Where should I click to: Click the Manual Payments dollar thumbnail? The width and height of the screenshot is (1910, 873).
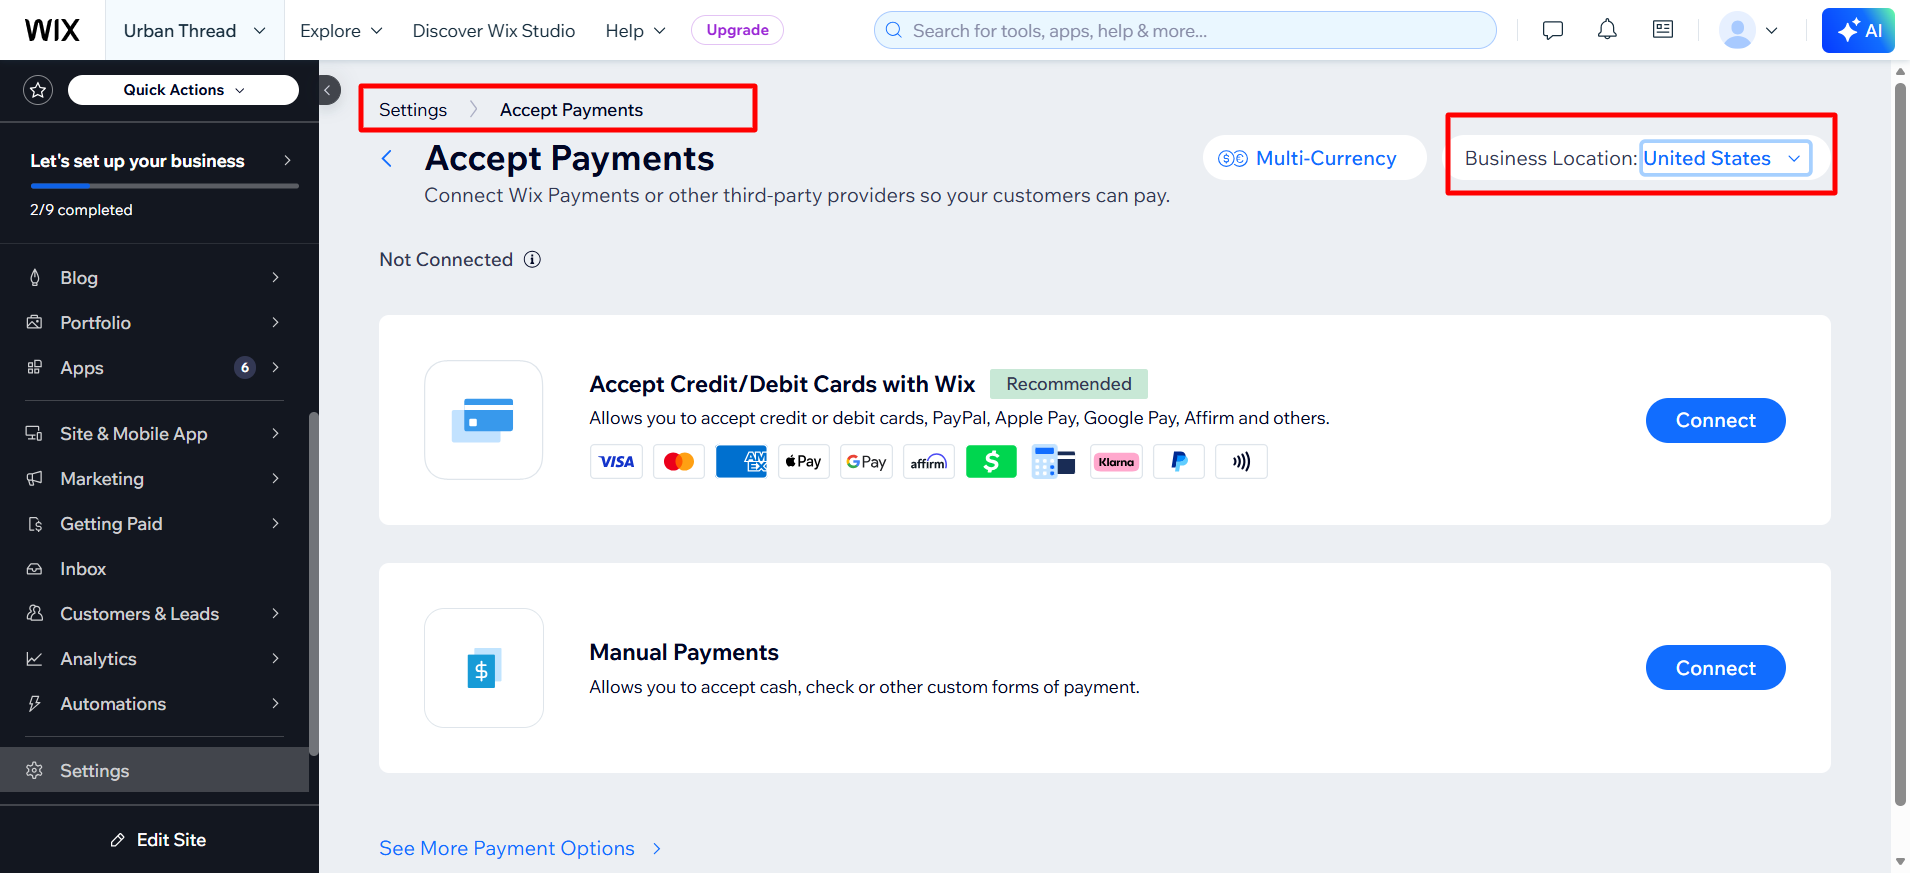(483, 668)
